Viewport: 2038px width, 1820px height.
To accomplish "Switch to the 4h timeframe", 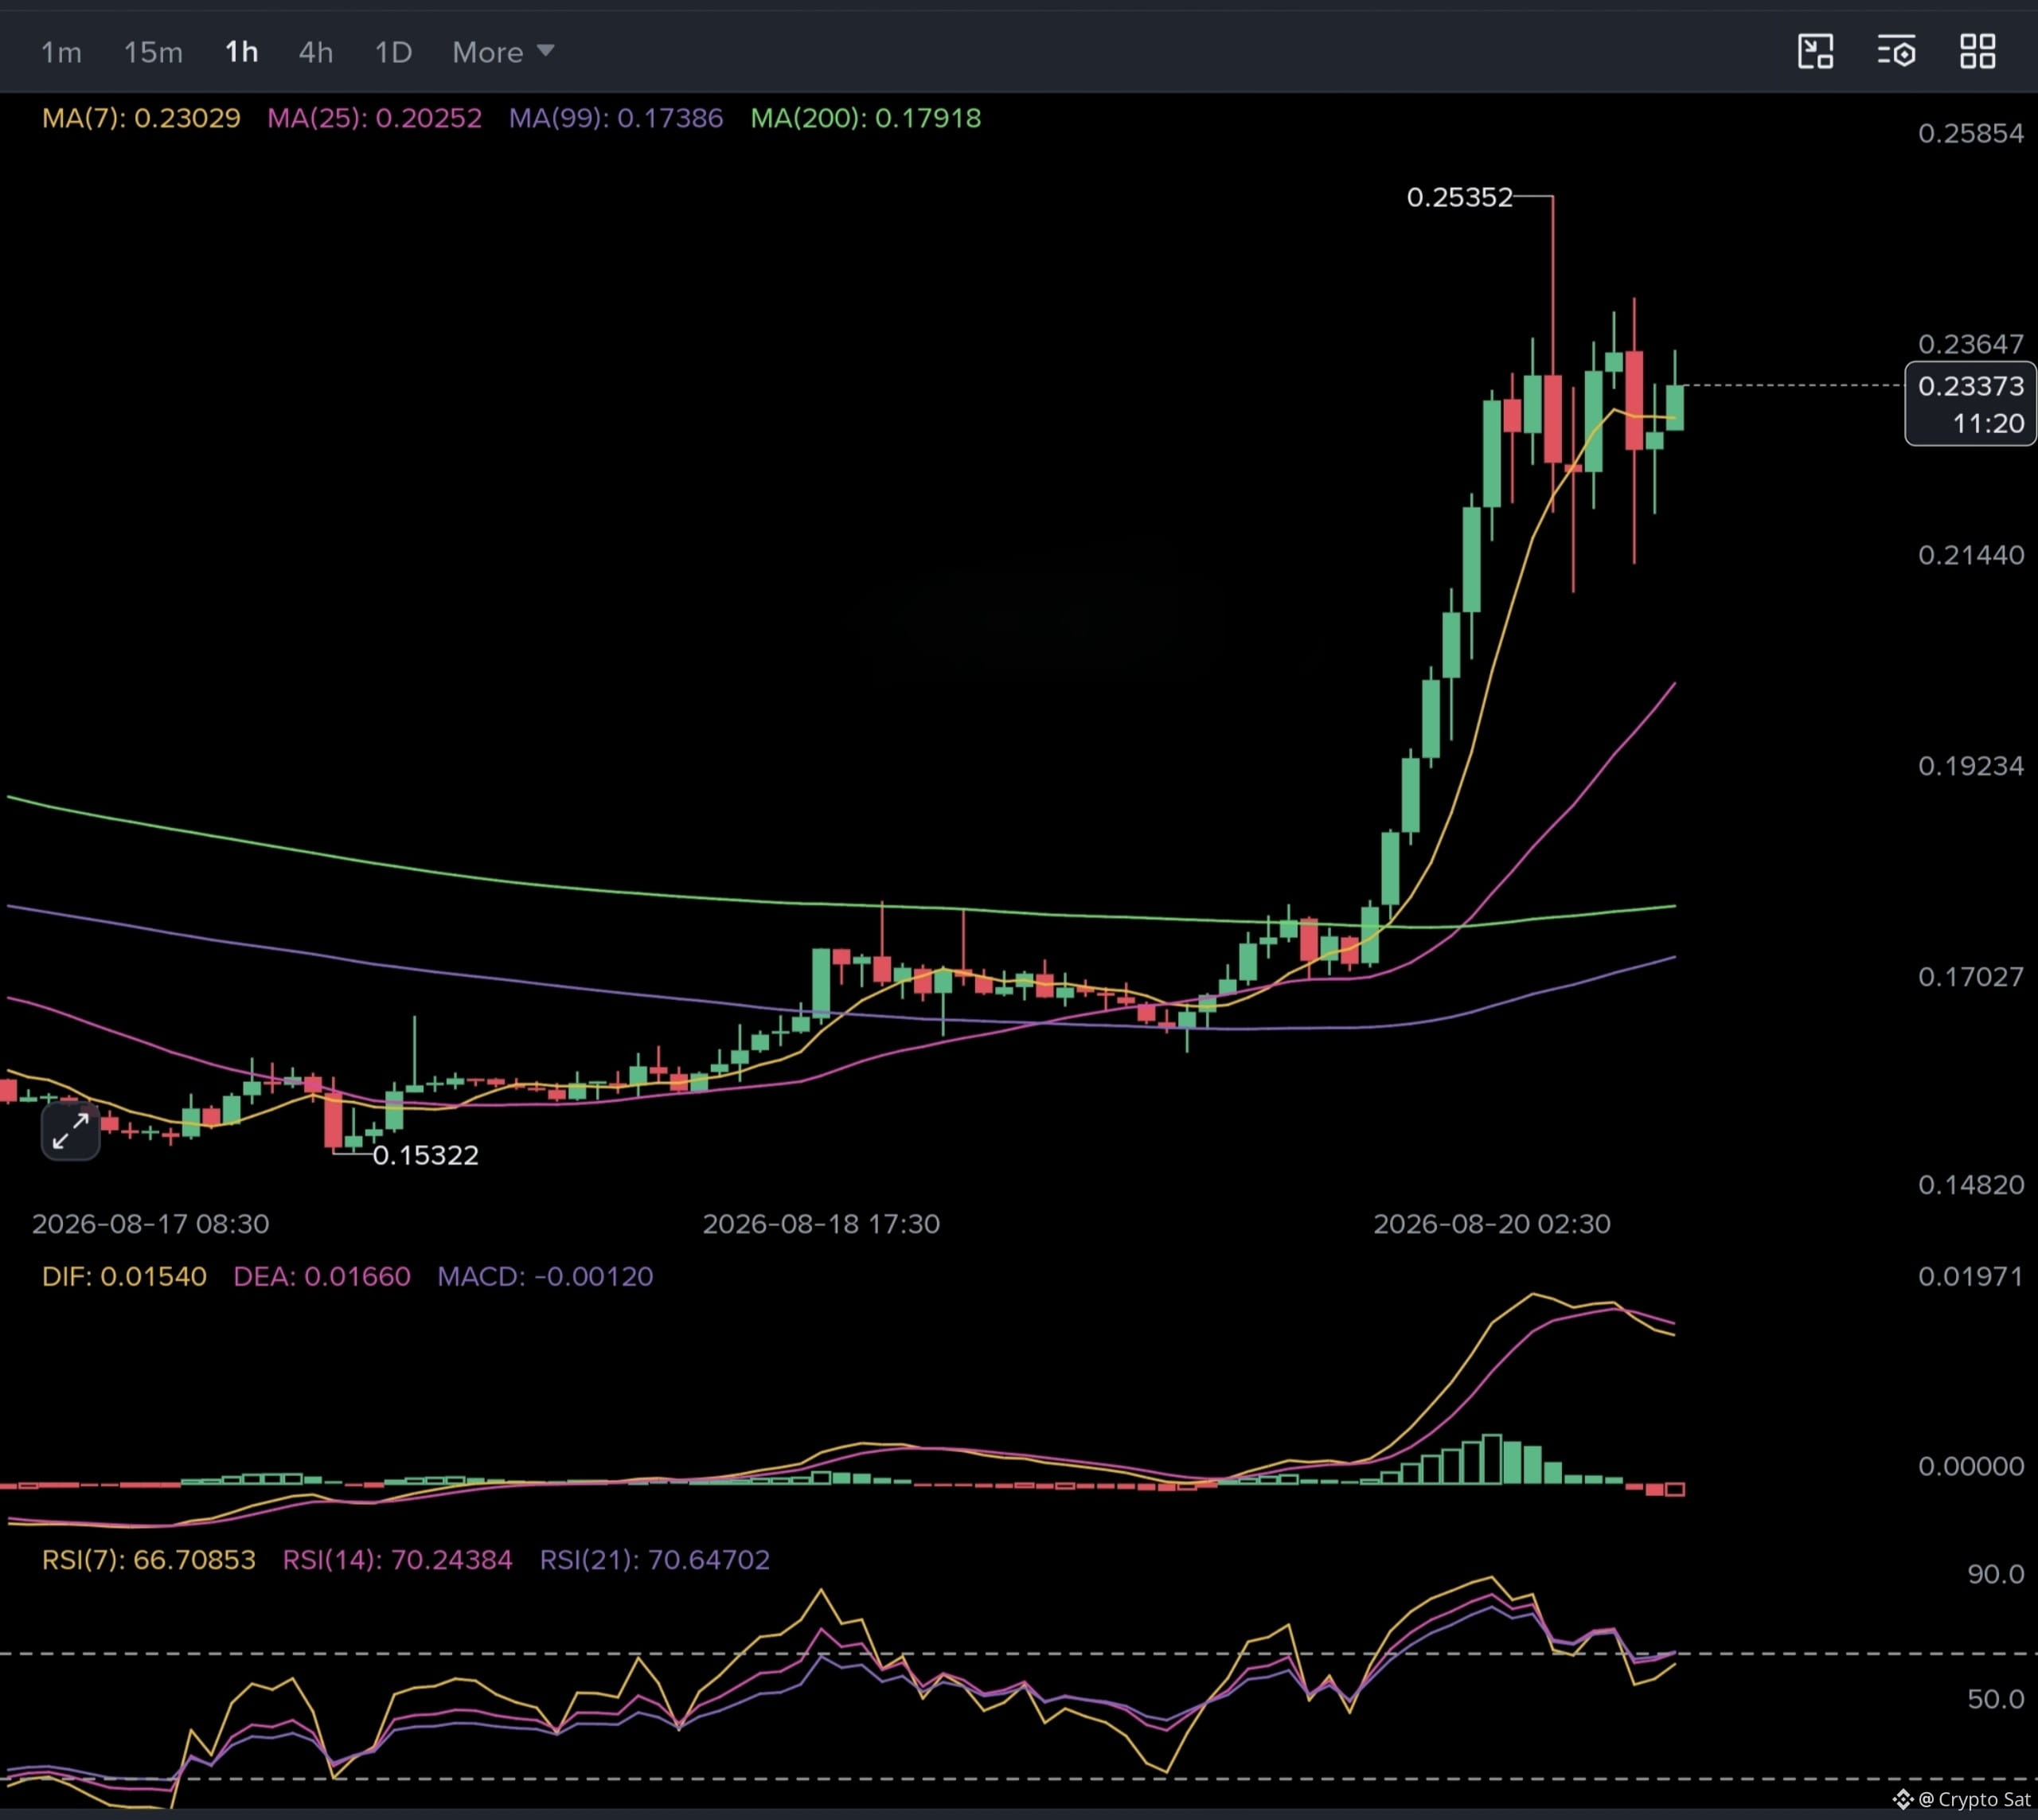I will coord(316,52).
